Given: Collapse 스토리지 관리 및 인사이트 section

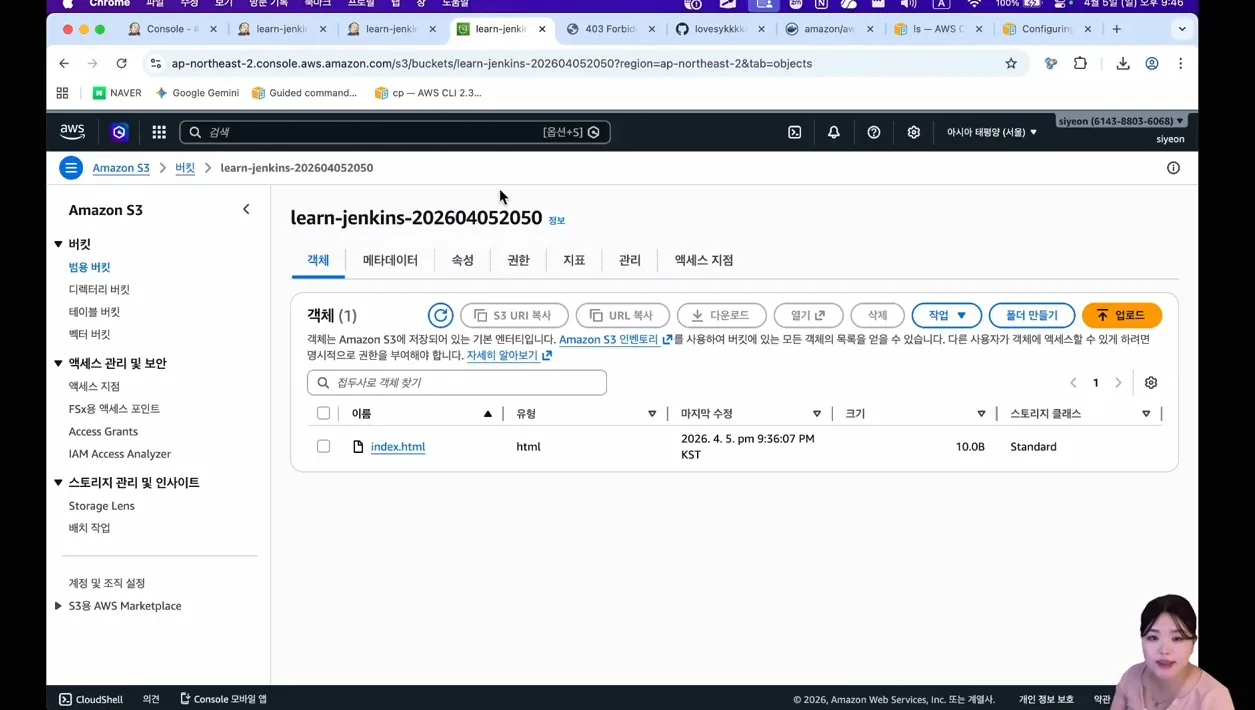Looking at the screenshot, I should tap(58, 482).
